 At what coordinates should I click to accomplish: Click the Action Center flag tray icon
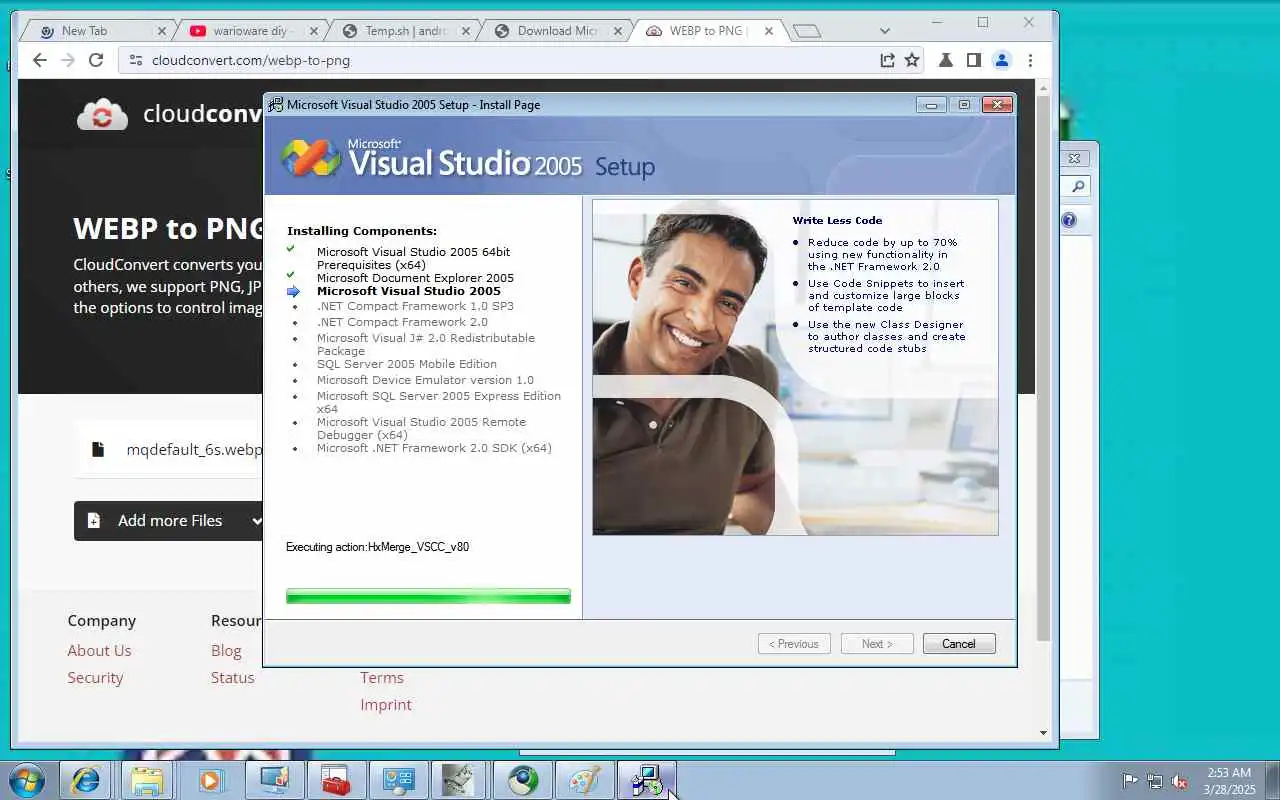point(1130,781)
